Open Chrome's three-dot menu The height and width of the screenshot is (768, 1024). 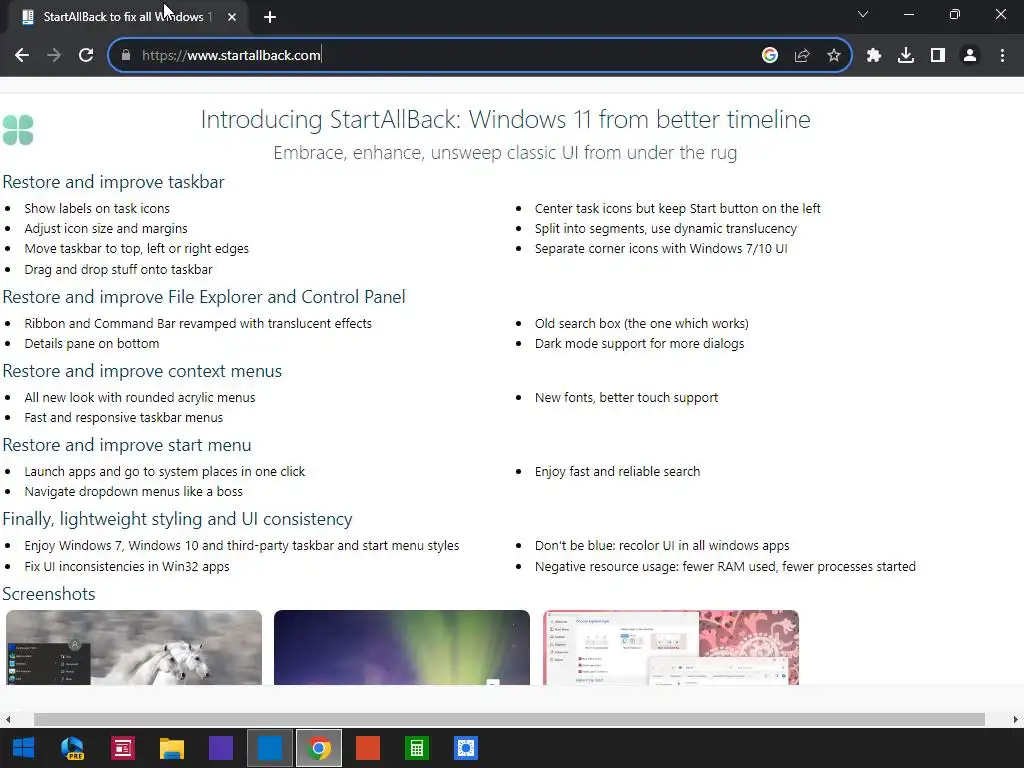coord(1002,56)
